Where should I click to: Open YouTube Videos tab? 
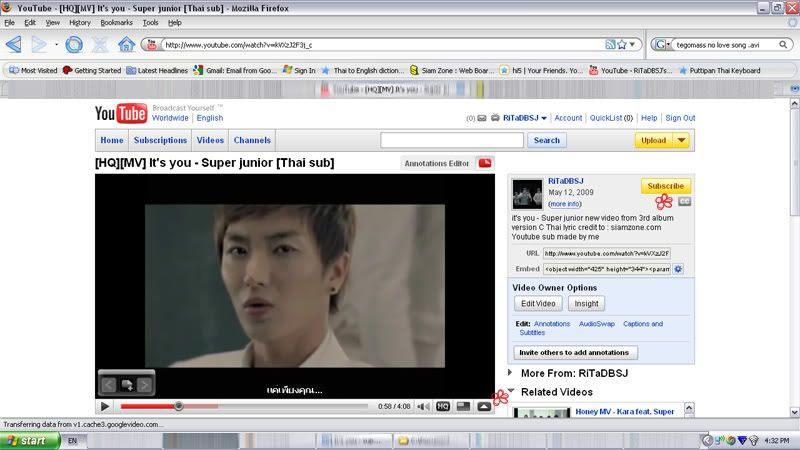click(x=210, y=140)
